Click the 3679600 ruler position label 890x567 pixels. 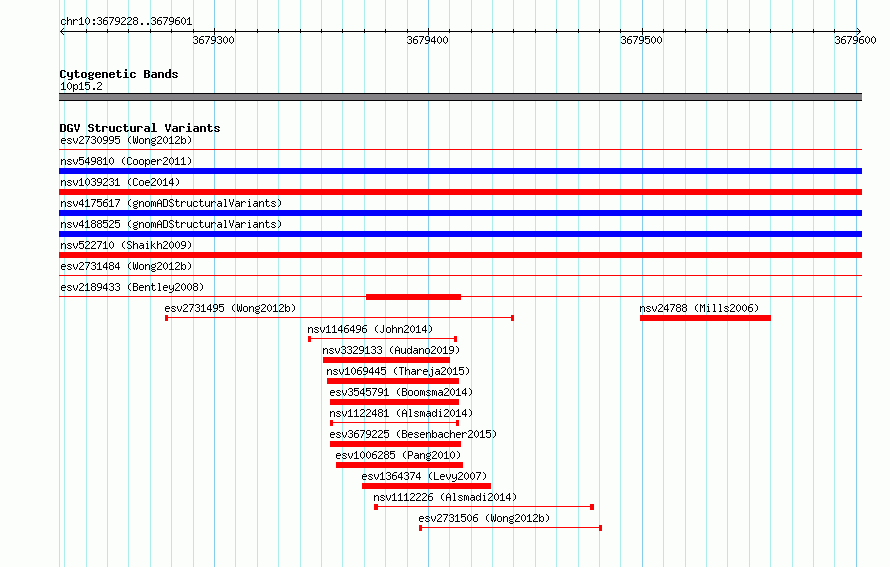coord(855,40)
